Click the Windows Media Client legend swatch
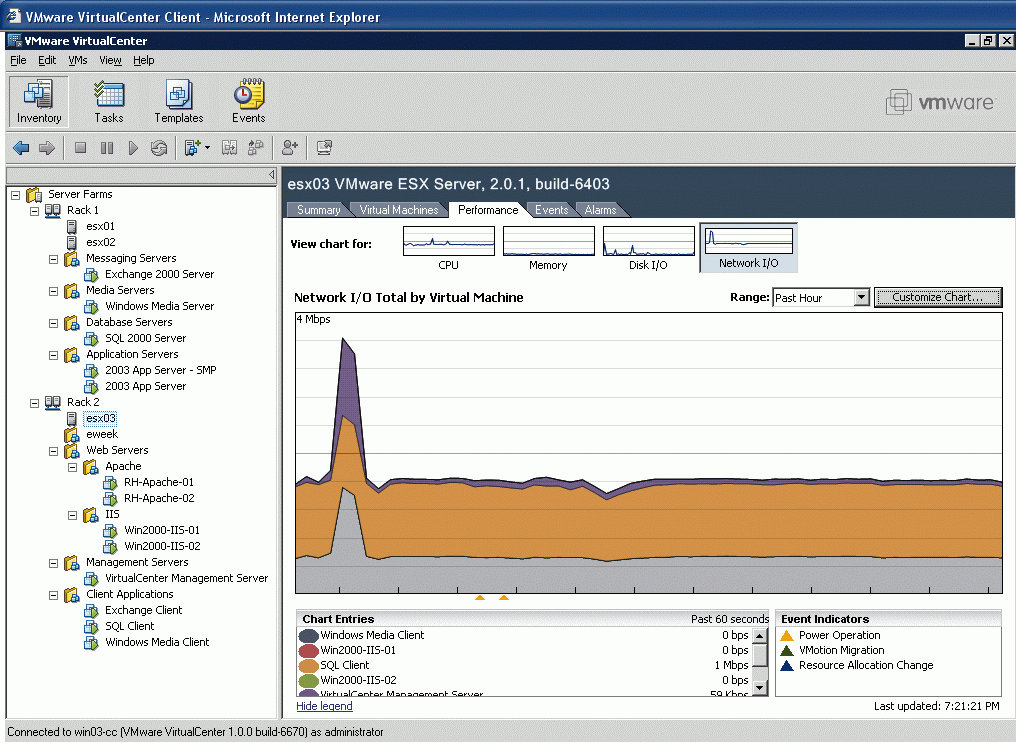Screen dimensions: 1016x743 308,635
